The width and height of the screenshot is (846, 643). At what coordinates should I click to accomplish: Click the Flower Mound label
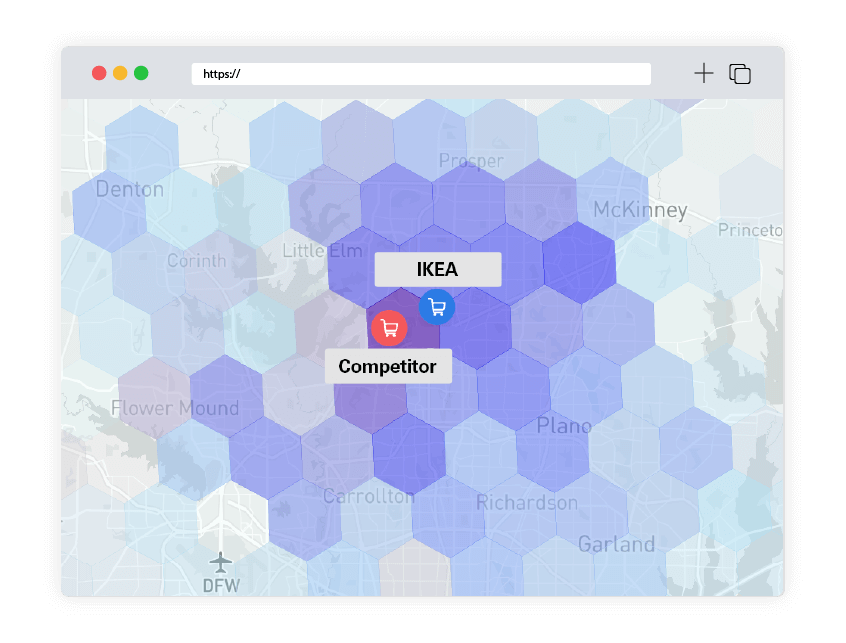pyautogui.click(x=175, y=408)
